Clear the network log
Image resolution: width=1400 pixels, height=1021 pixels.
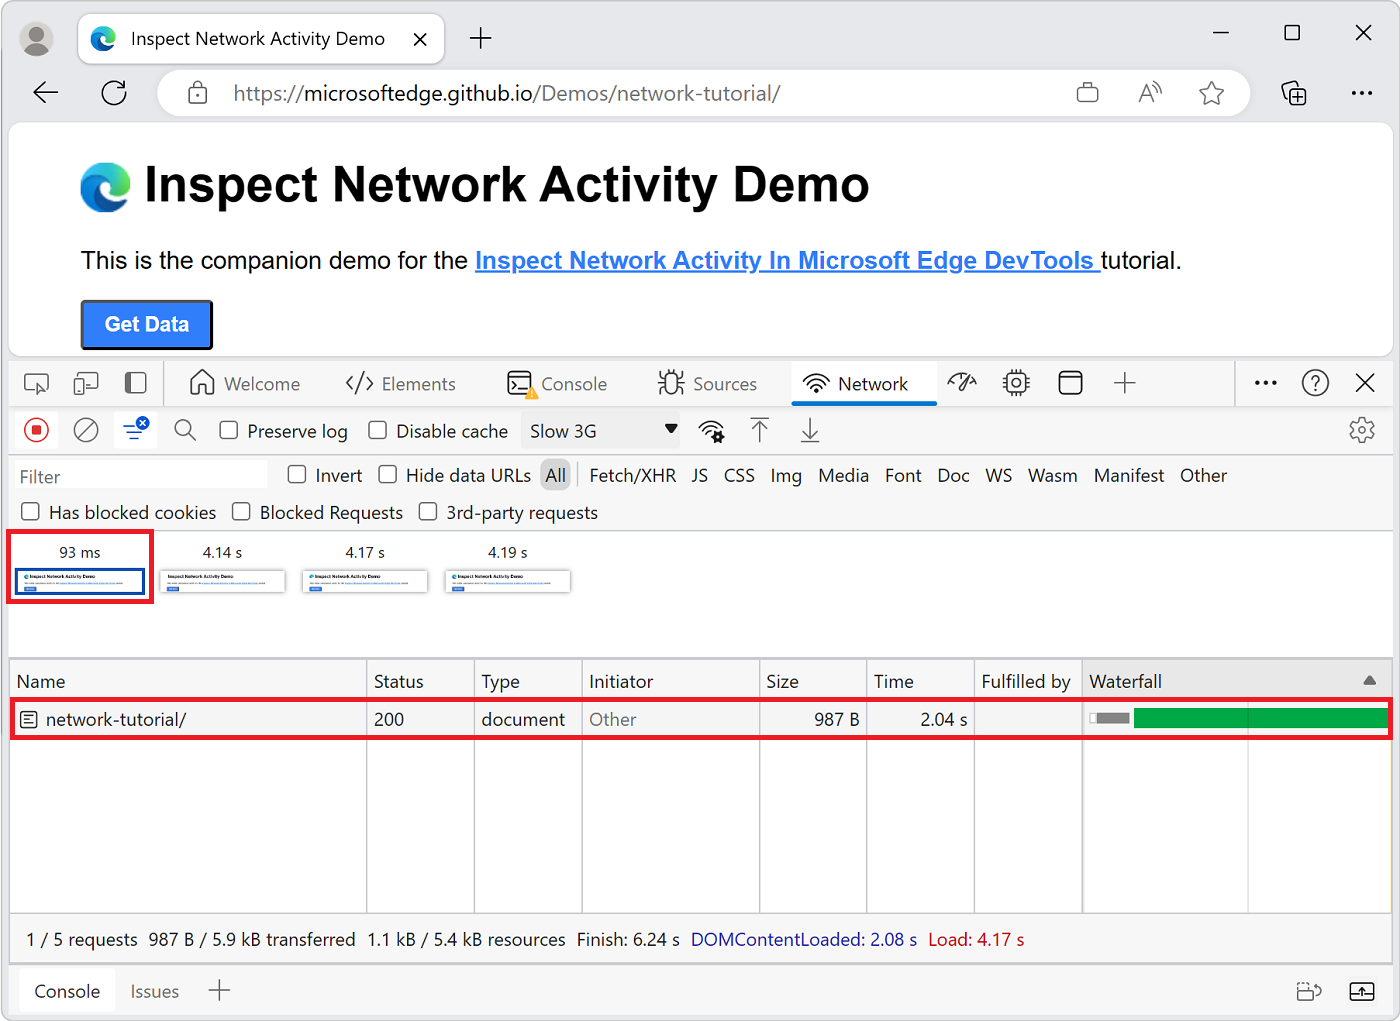point(86,430)
